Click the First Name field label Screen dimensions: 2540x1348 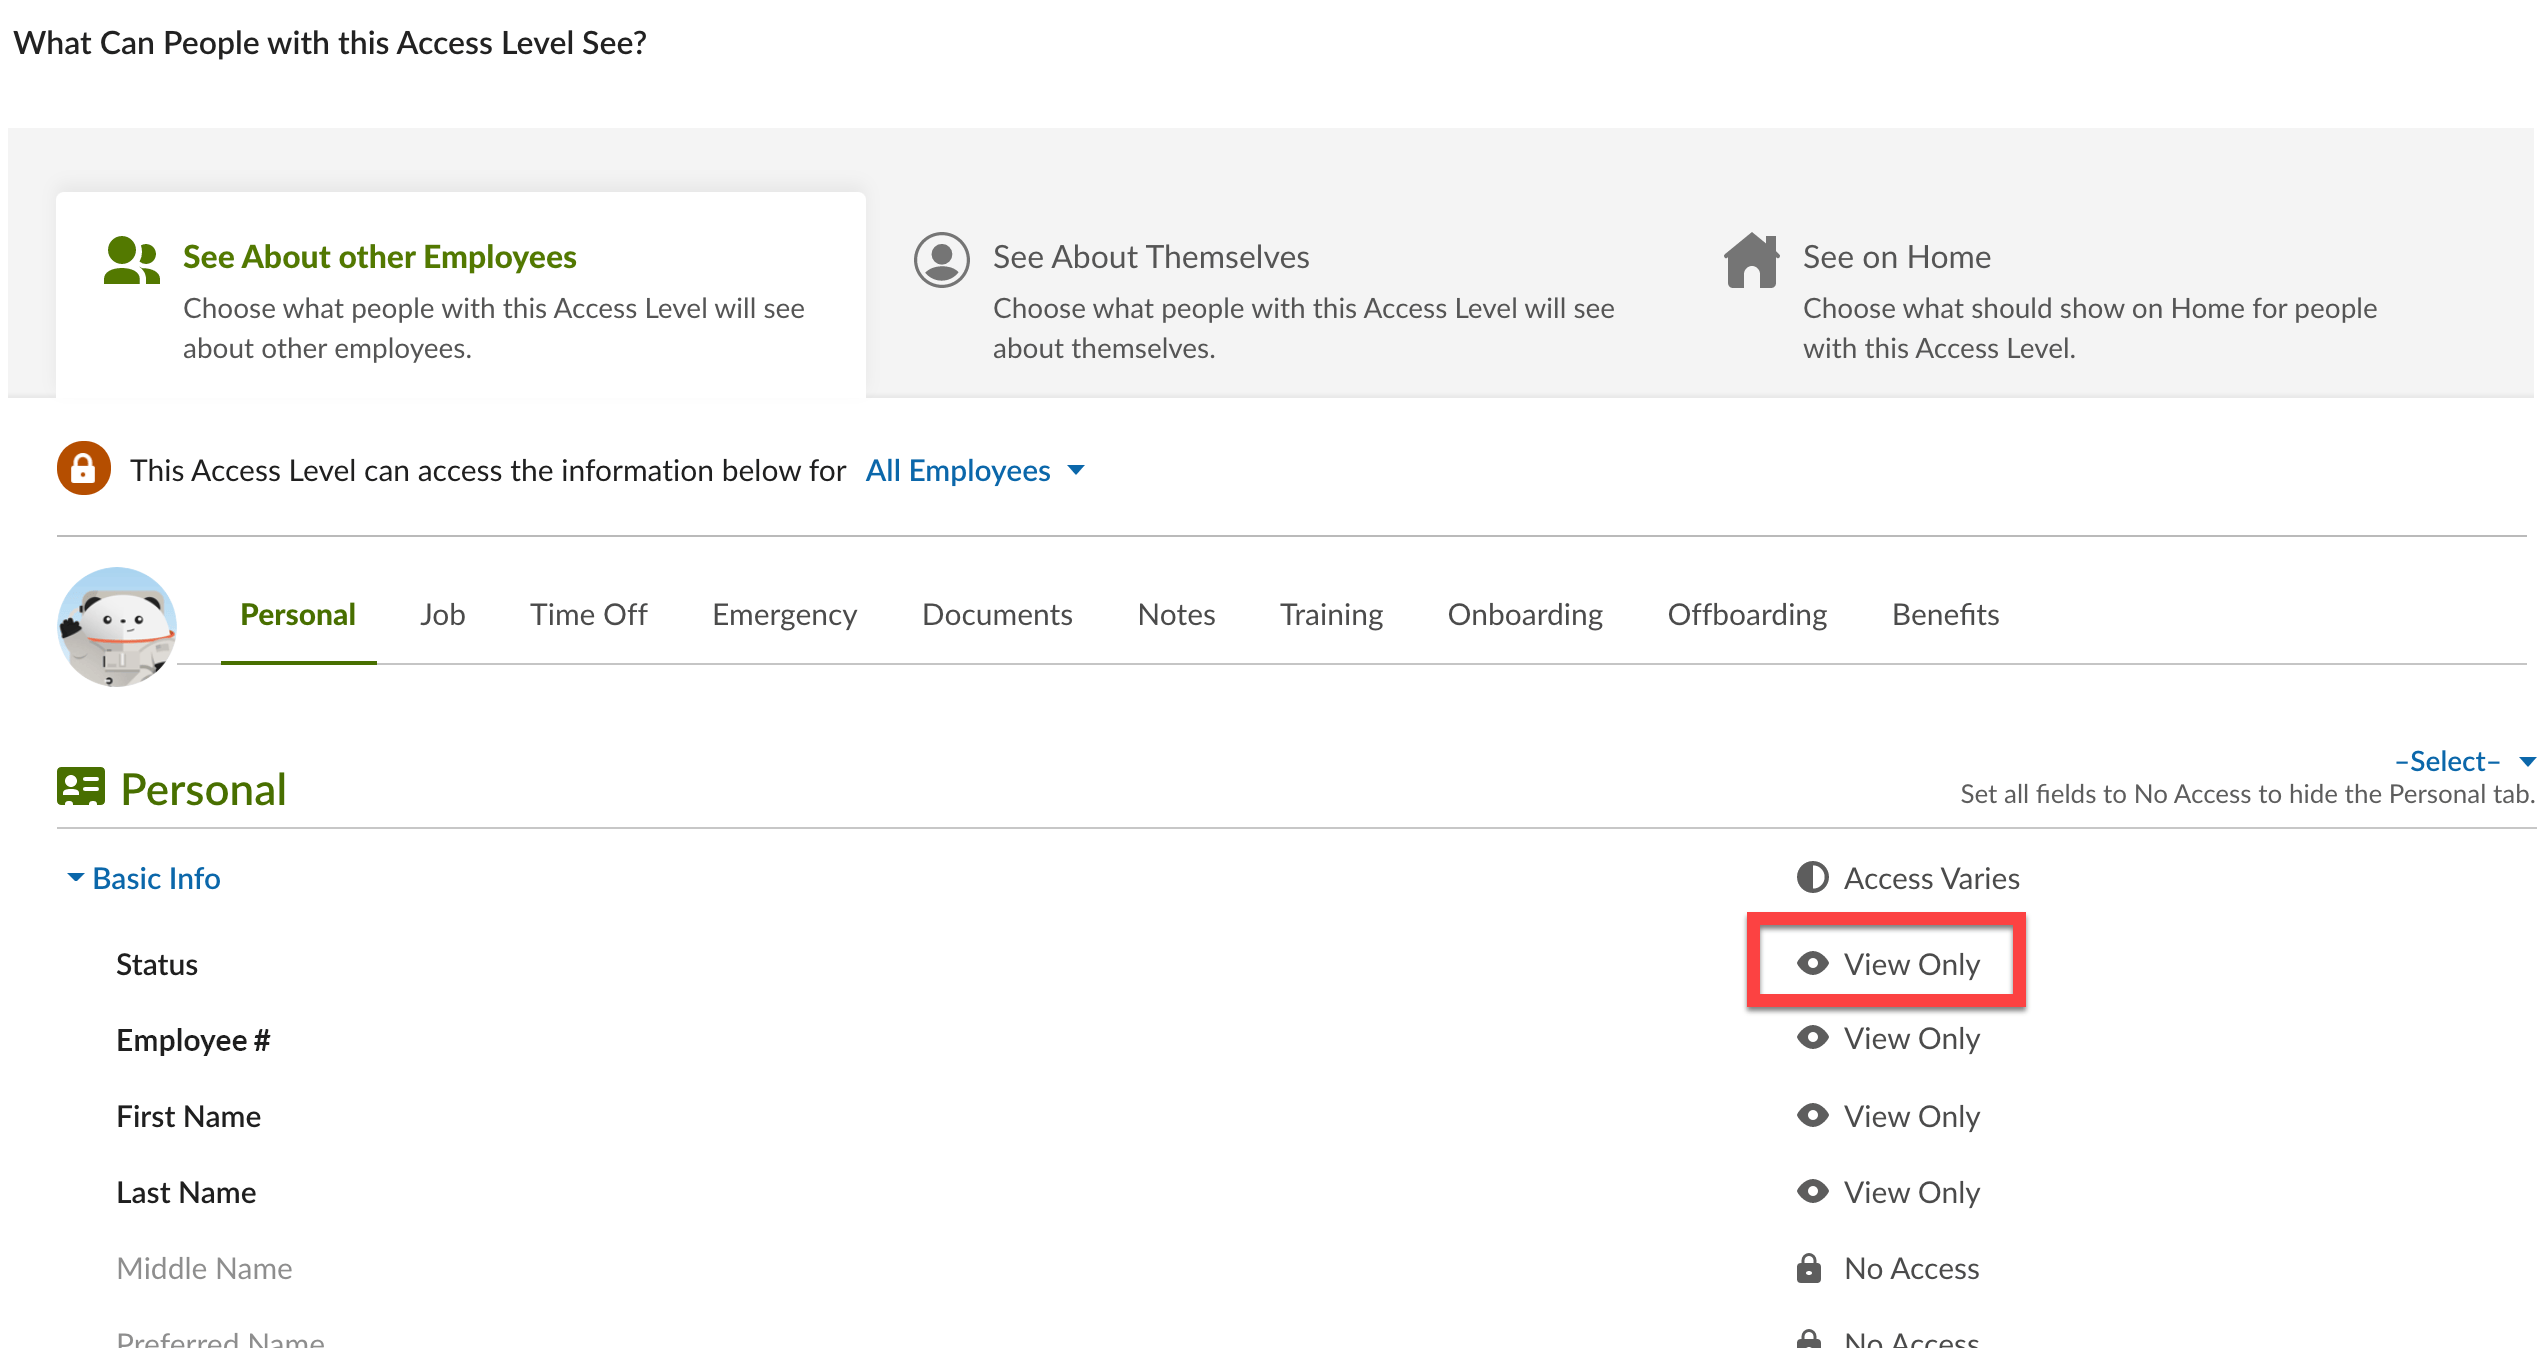[188, 1116]
